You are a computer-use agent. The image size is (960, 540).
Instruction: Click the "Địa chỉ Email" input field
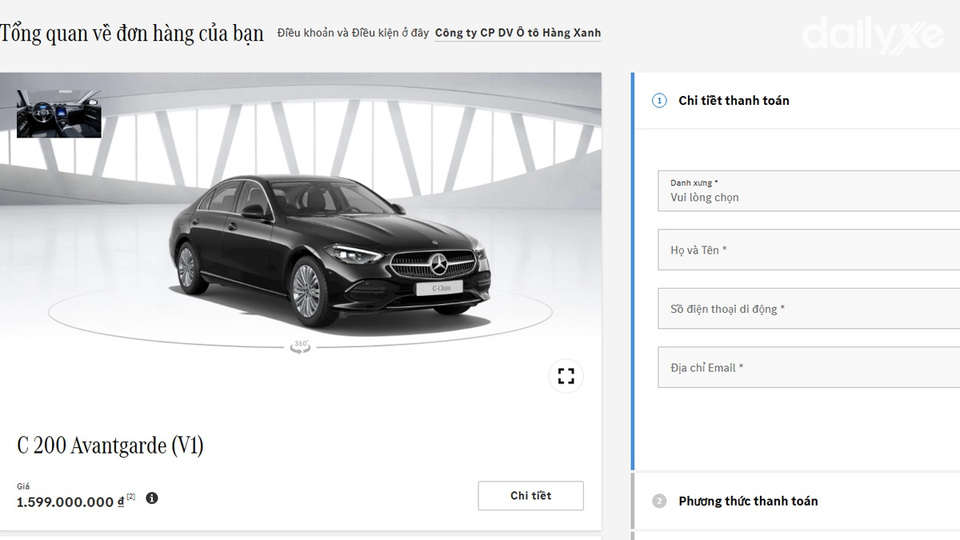pos(808,368)
